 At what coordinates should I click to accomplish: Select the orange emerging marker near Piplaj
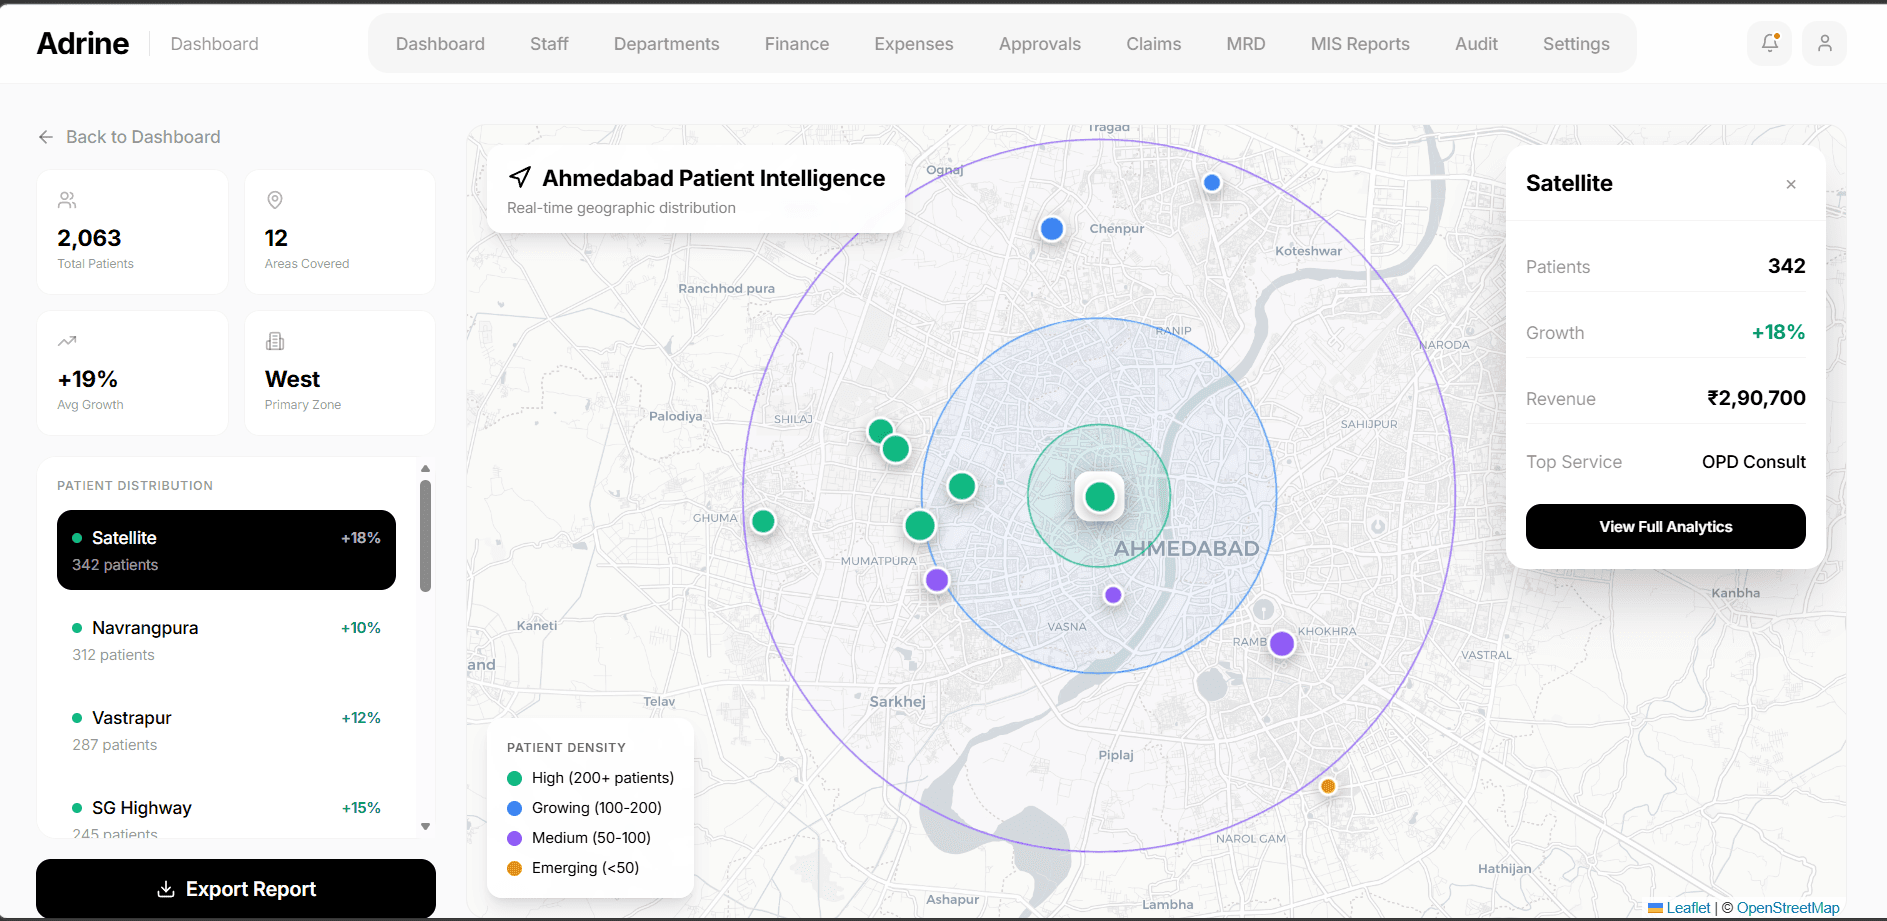[1328, 786]
